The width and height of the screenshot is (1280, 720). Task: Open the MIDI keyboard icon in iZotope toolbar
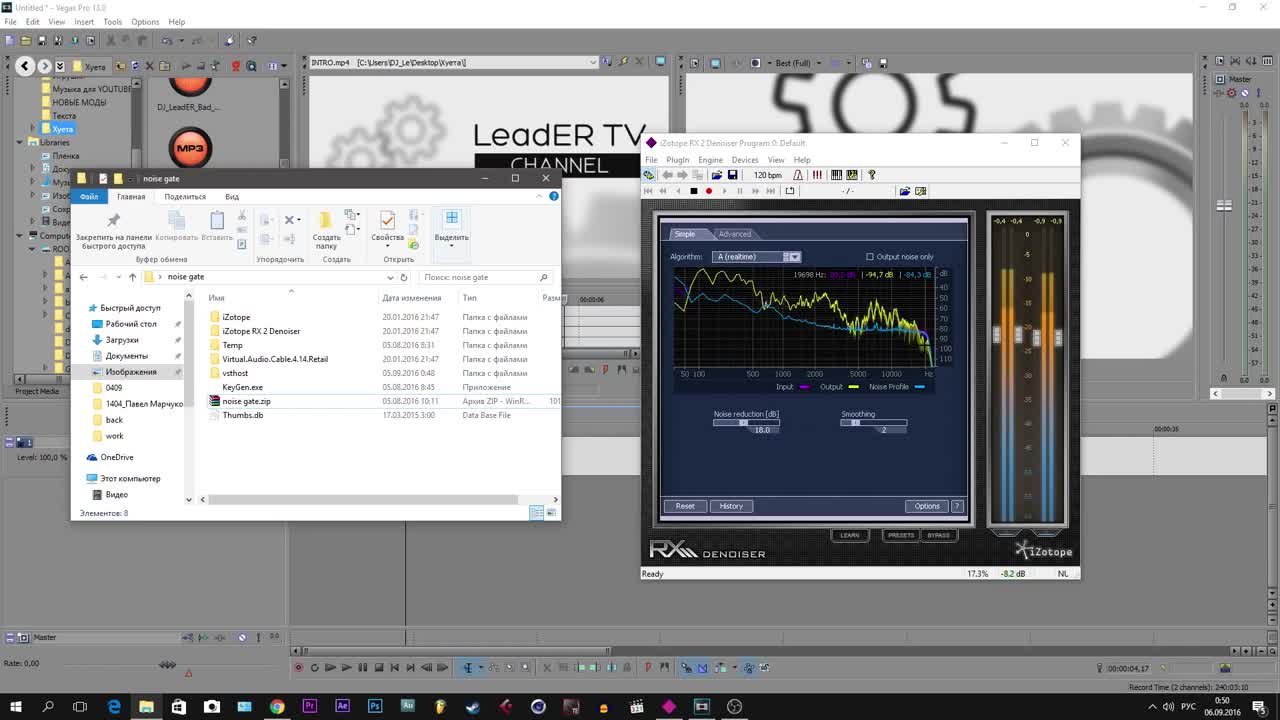[836, 175]
